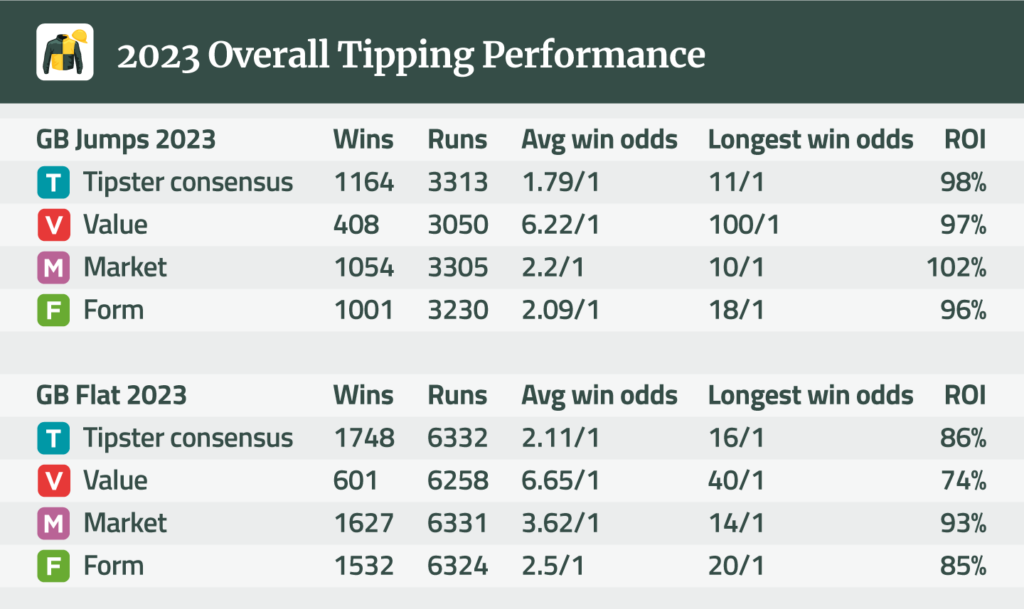Select the Tipster consensus label under GB Jumps
1024x609 pixels.
188,182
